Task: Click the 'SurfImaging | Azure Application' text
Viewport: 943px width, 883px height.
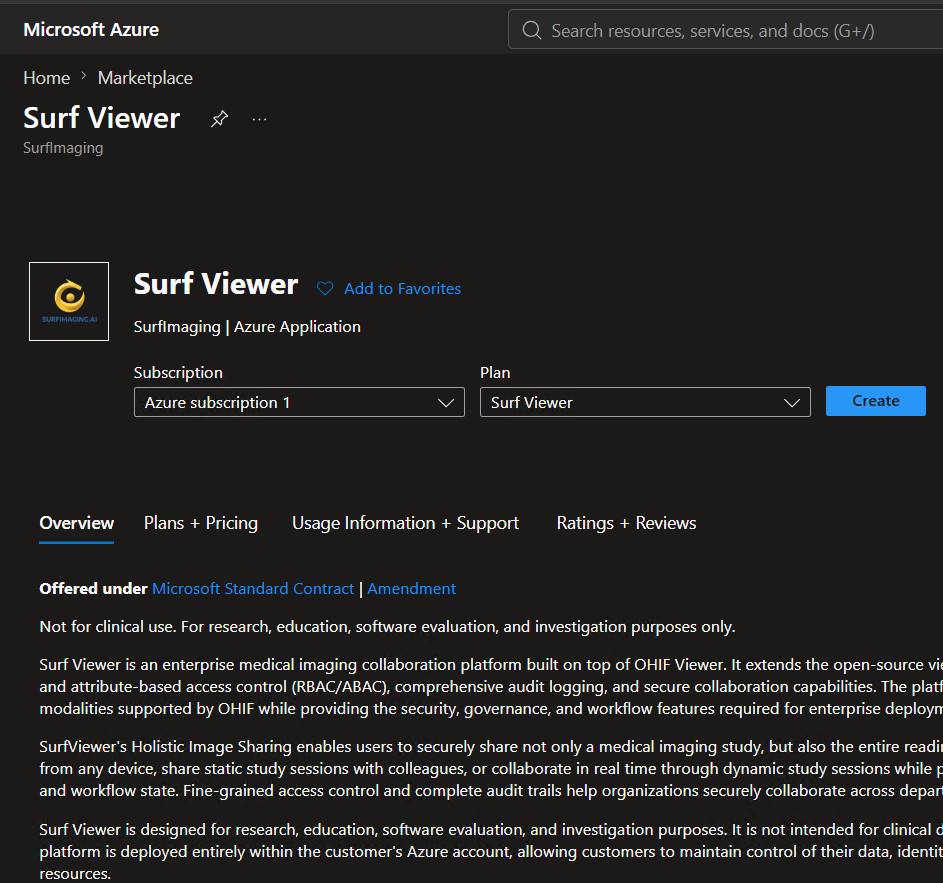Action: (247, 327)
